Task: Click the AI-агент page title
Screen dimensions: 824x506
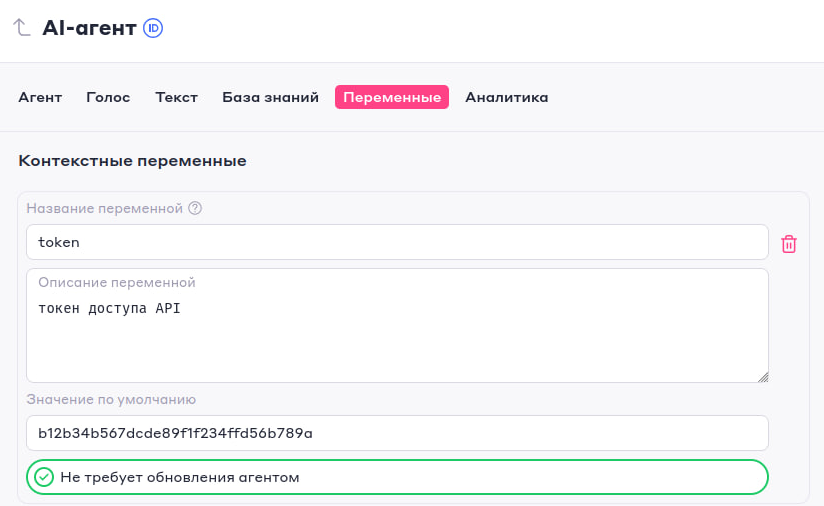Action: (89, 28)
